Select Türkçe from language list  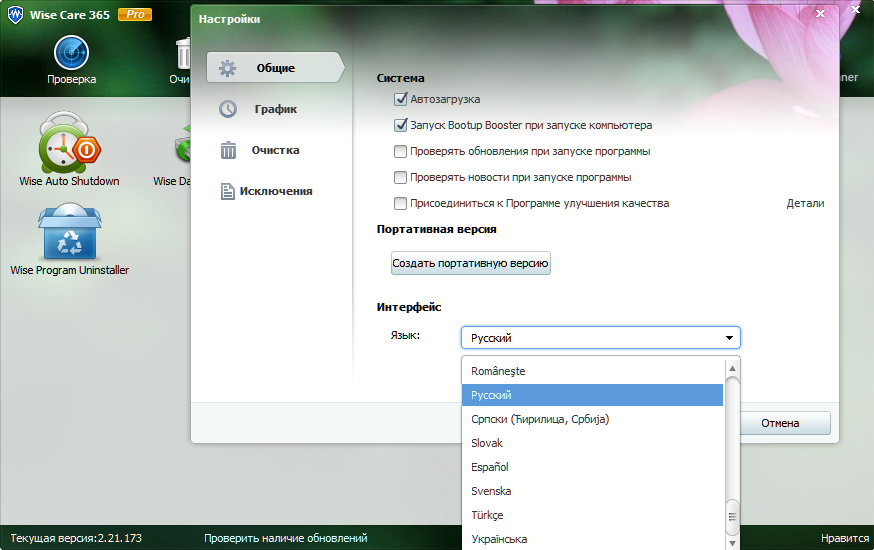(593, 515)
